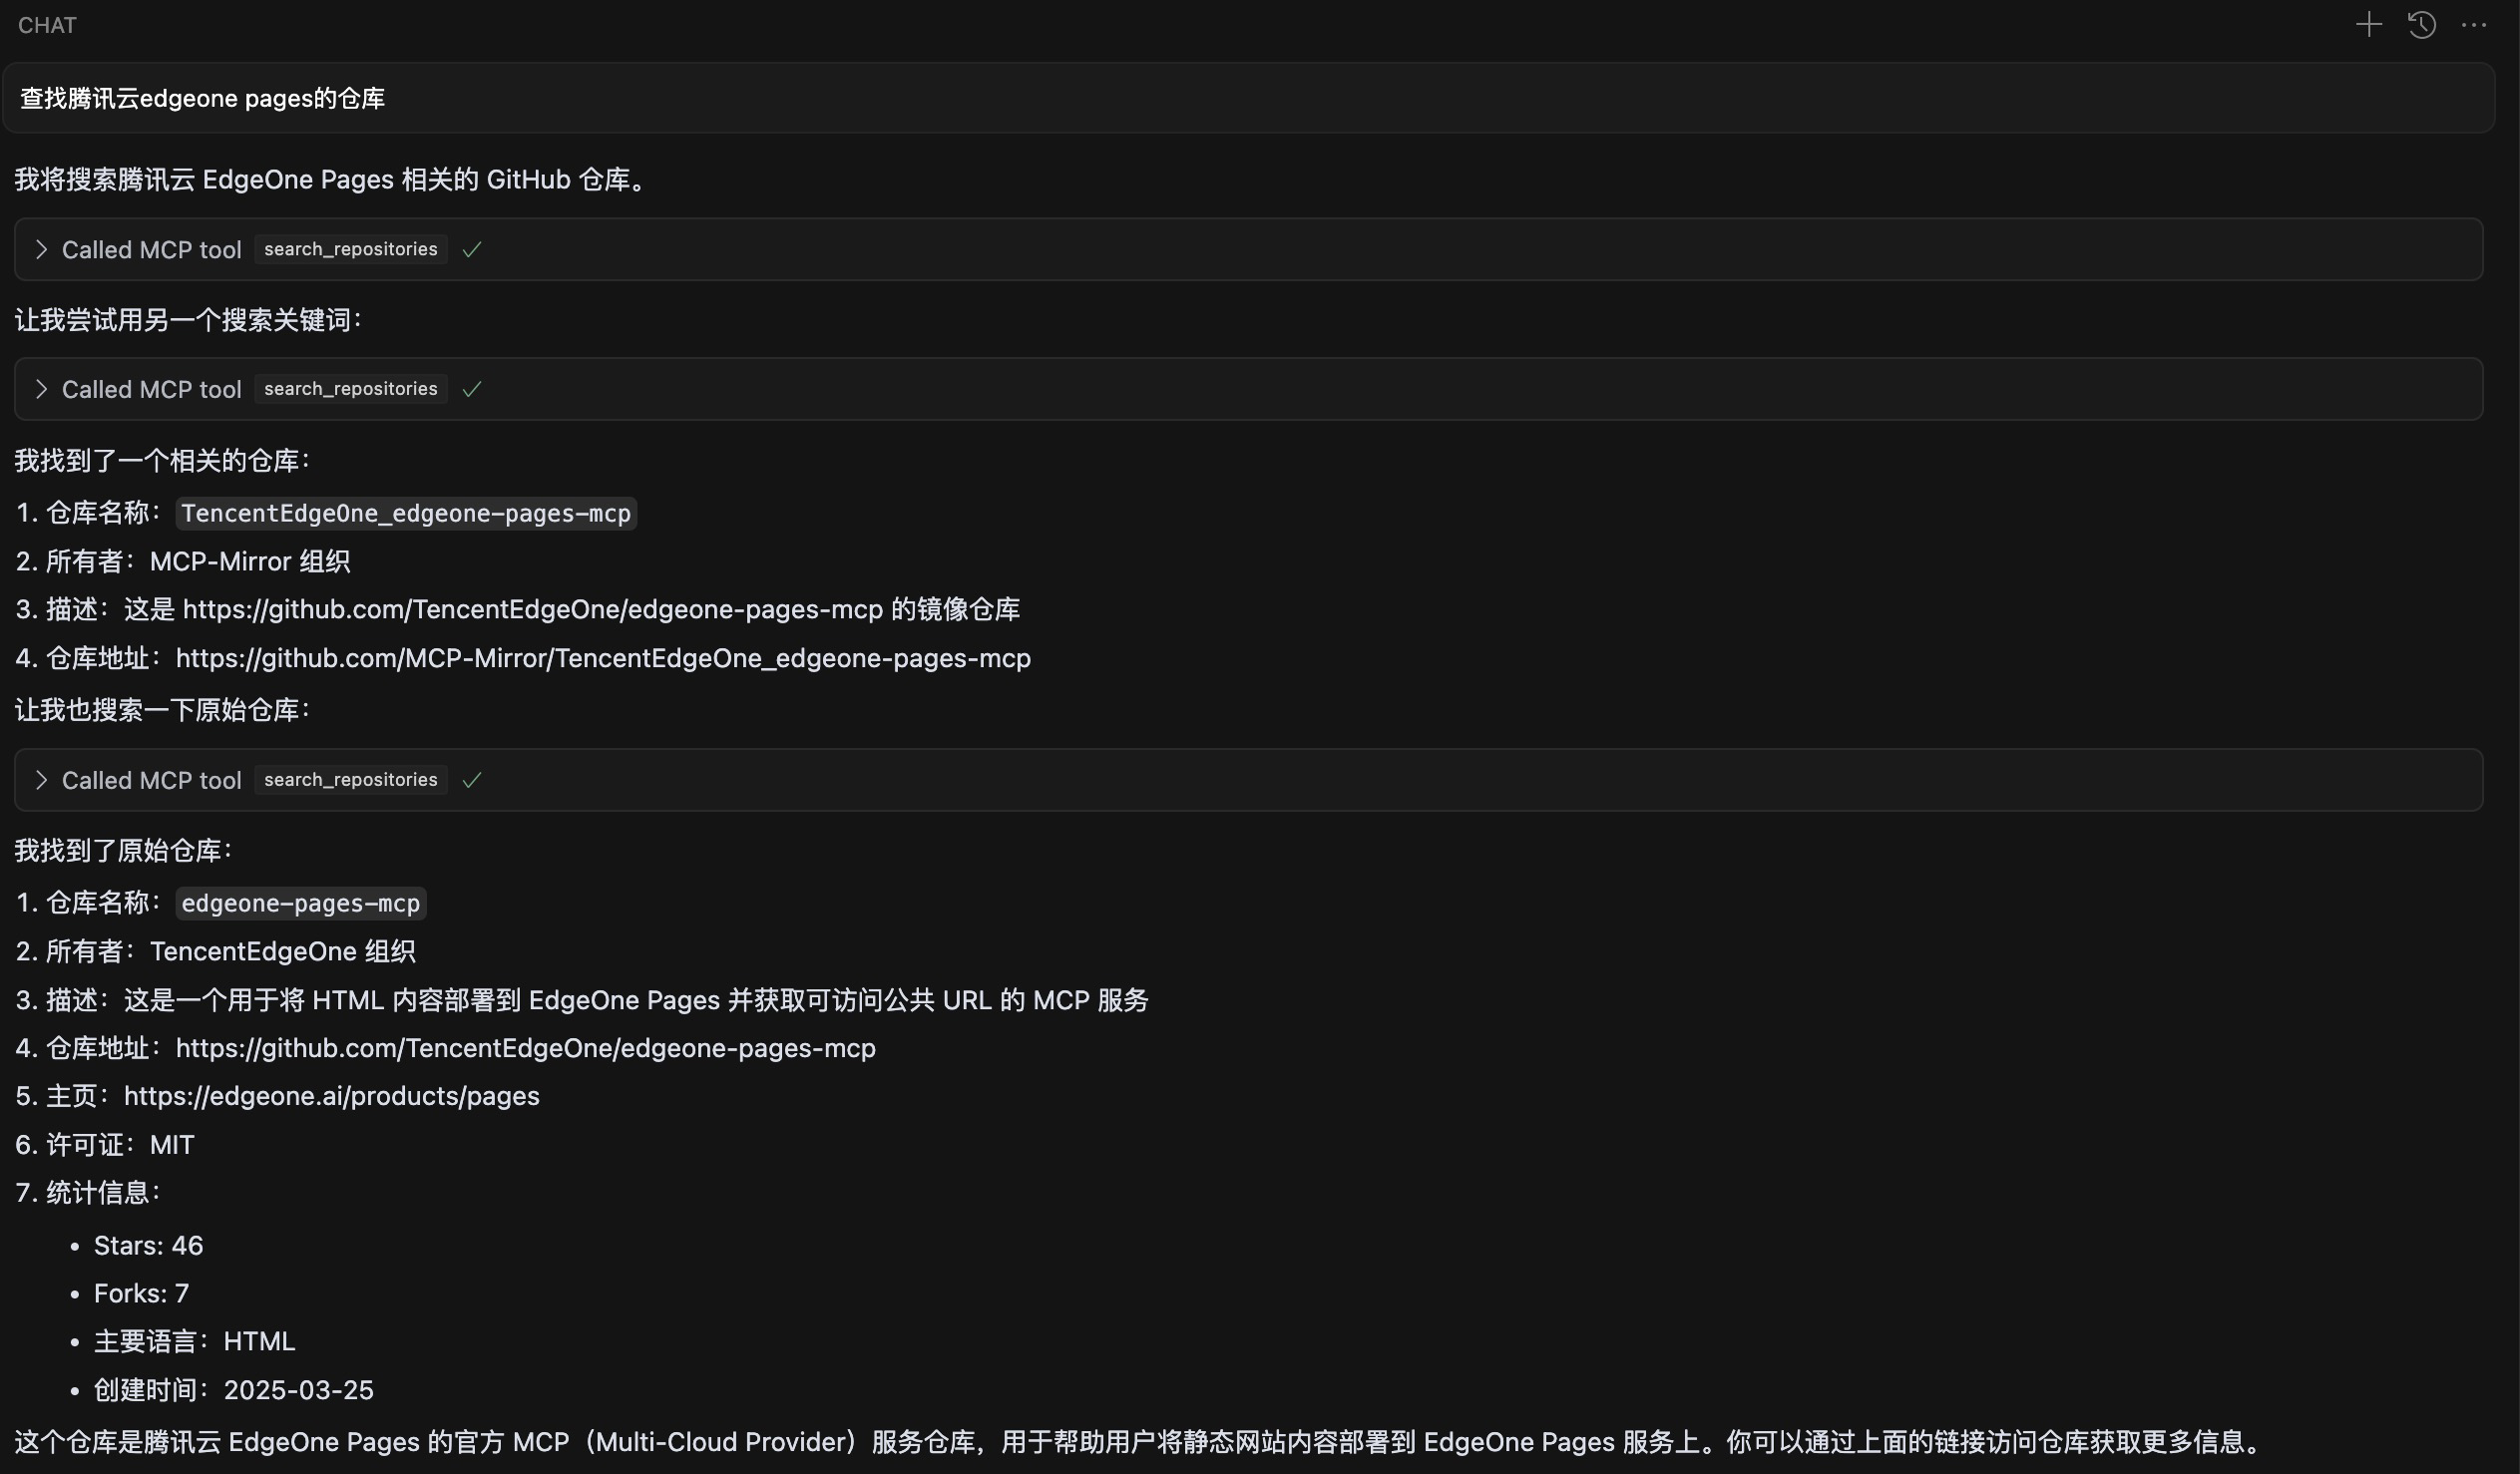The width and height of the screenshot is (2520, 1474).
Task: Click the third search_repositories tool name badge
Action: tap(350, 780)
